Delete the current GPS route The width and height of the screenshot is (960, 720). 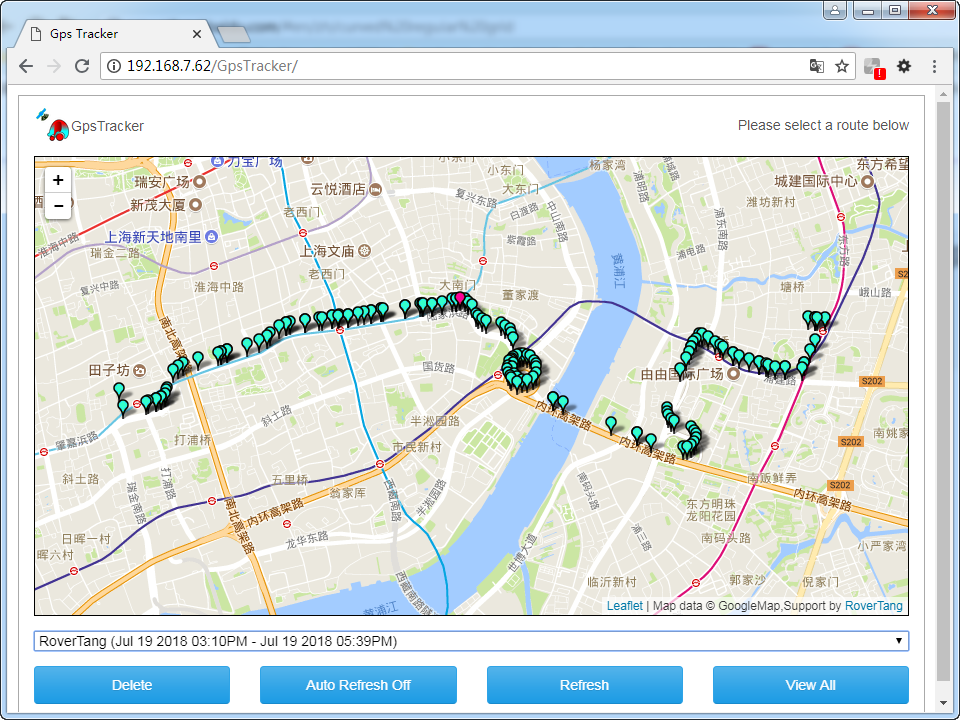pos(131,685)
